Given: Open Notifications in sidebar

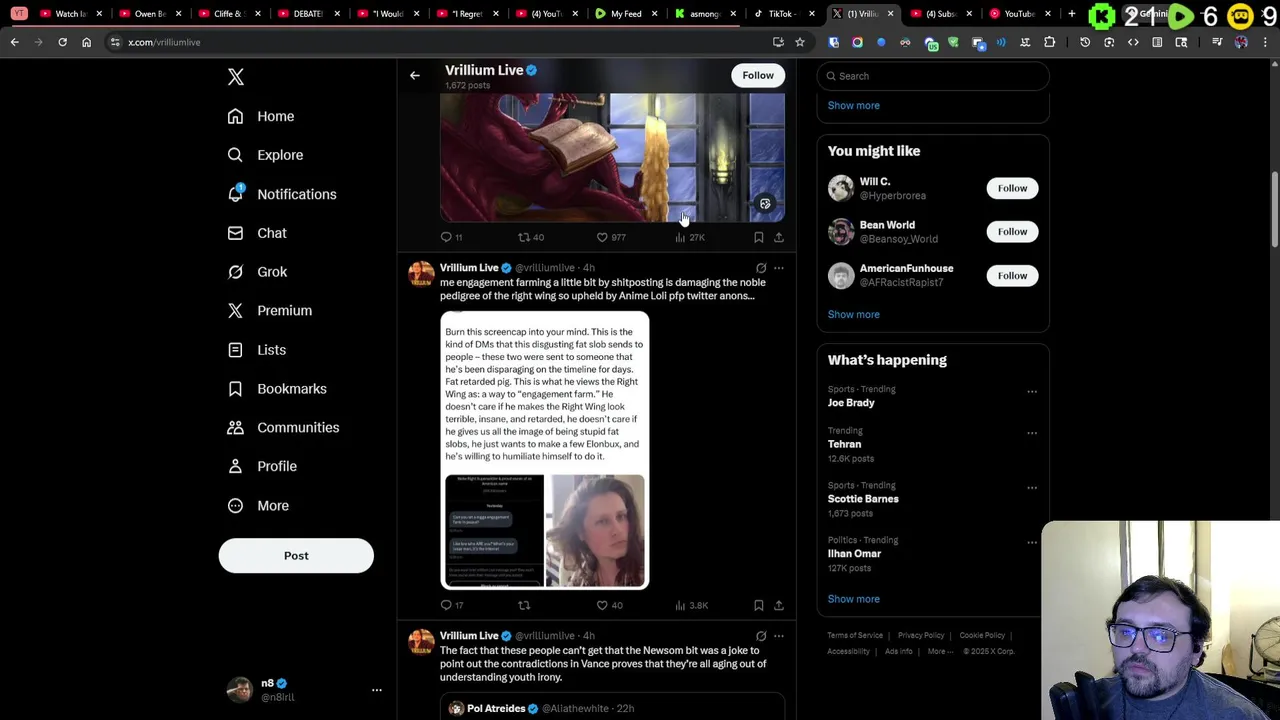Looking at the screenshot, I should (x=281, y=194).
